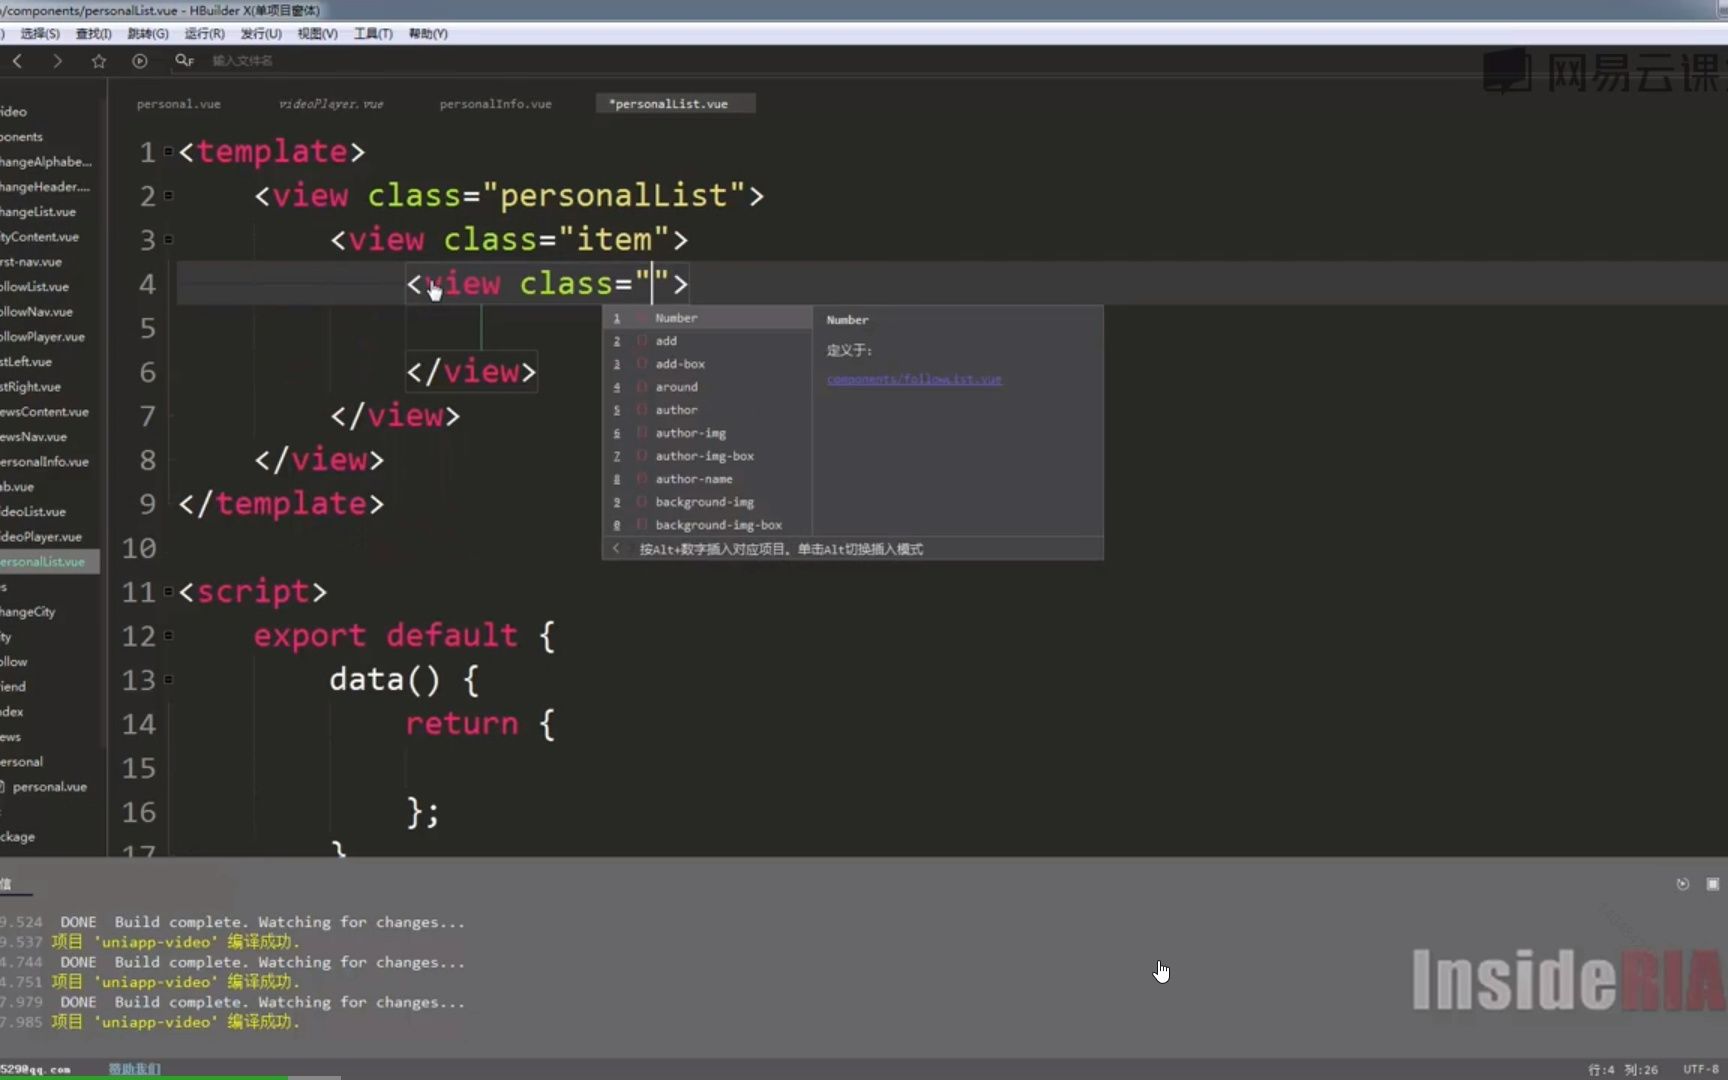Viewport: 1728px width, 1080px height.
Task: Open the 发行(U) menu
Action: click(x=261, y=34)
